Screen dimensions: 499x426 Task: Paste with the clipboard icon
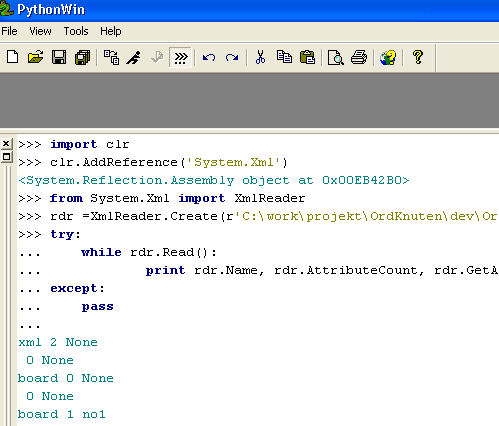pos(307,57)
